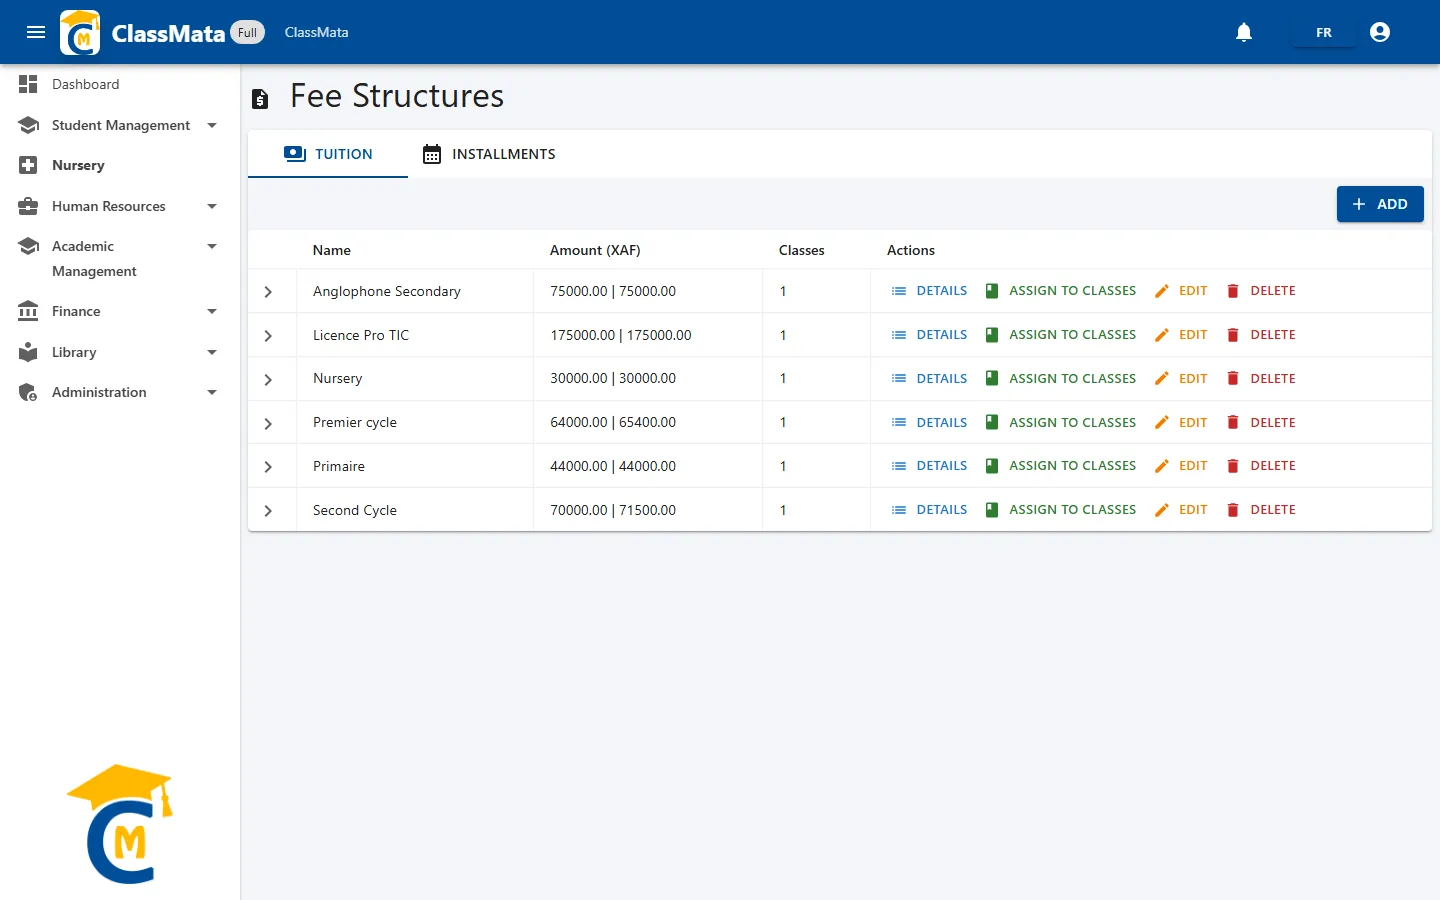The image size is (1440, 900).
Task: Click the Student Management graduation cap icon
Action: (x=28, y=125)
